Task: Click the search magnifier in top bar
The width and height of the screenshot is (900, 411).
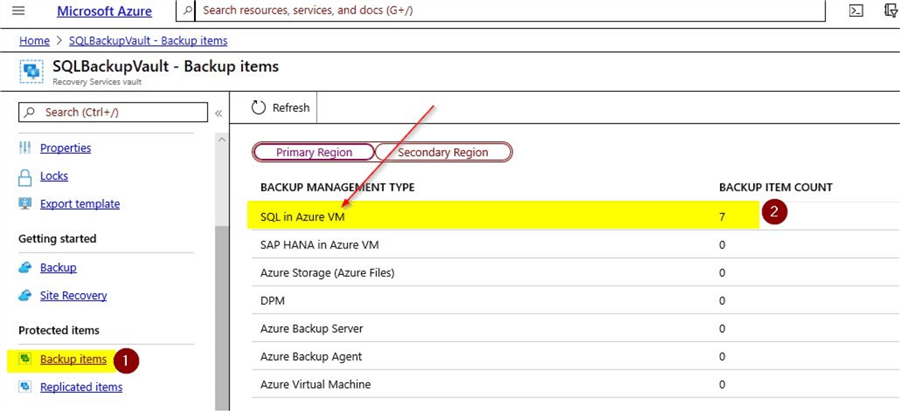Action: (x=187, y=10)
